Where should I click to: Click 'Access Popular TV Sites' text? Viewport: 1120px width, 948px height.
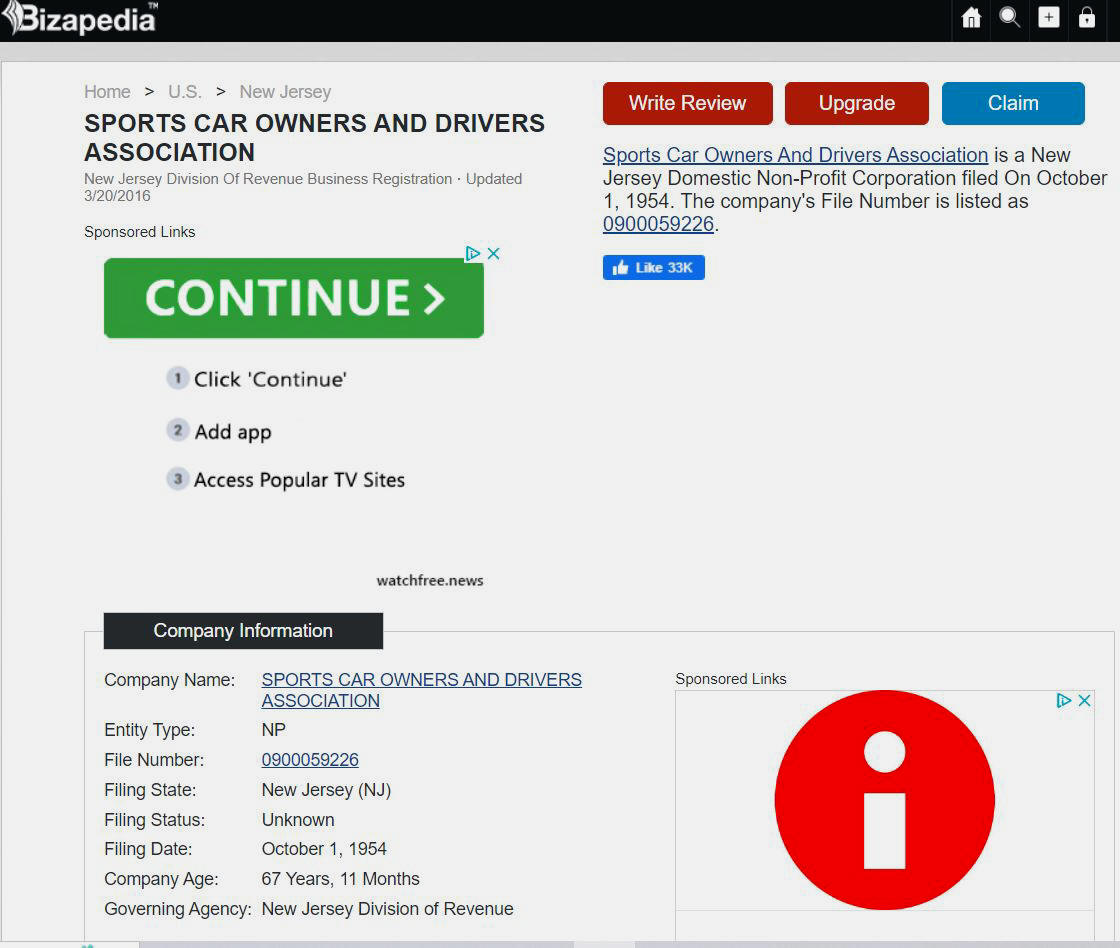[299, 480]
